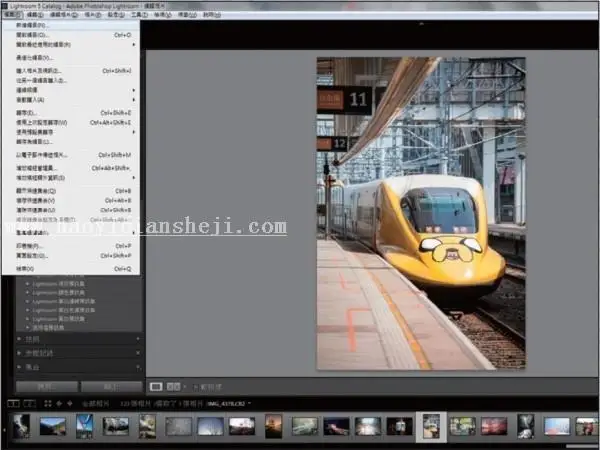Open the Develop (D) menu in menu bar
This screenshot has height=450, width=600.
[x=64, y=15]
